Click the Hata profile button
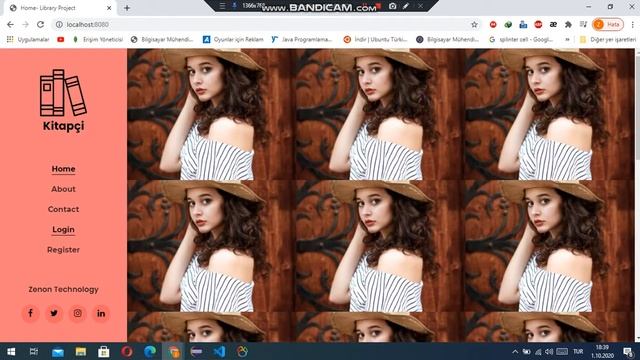The height and width of the screenshot is (360, 640). (x=608, y=24)
